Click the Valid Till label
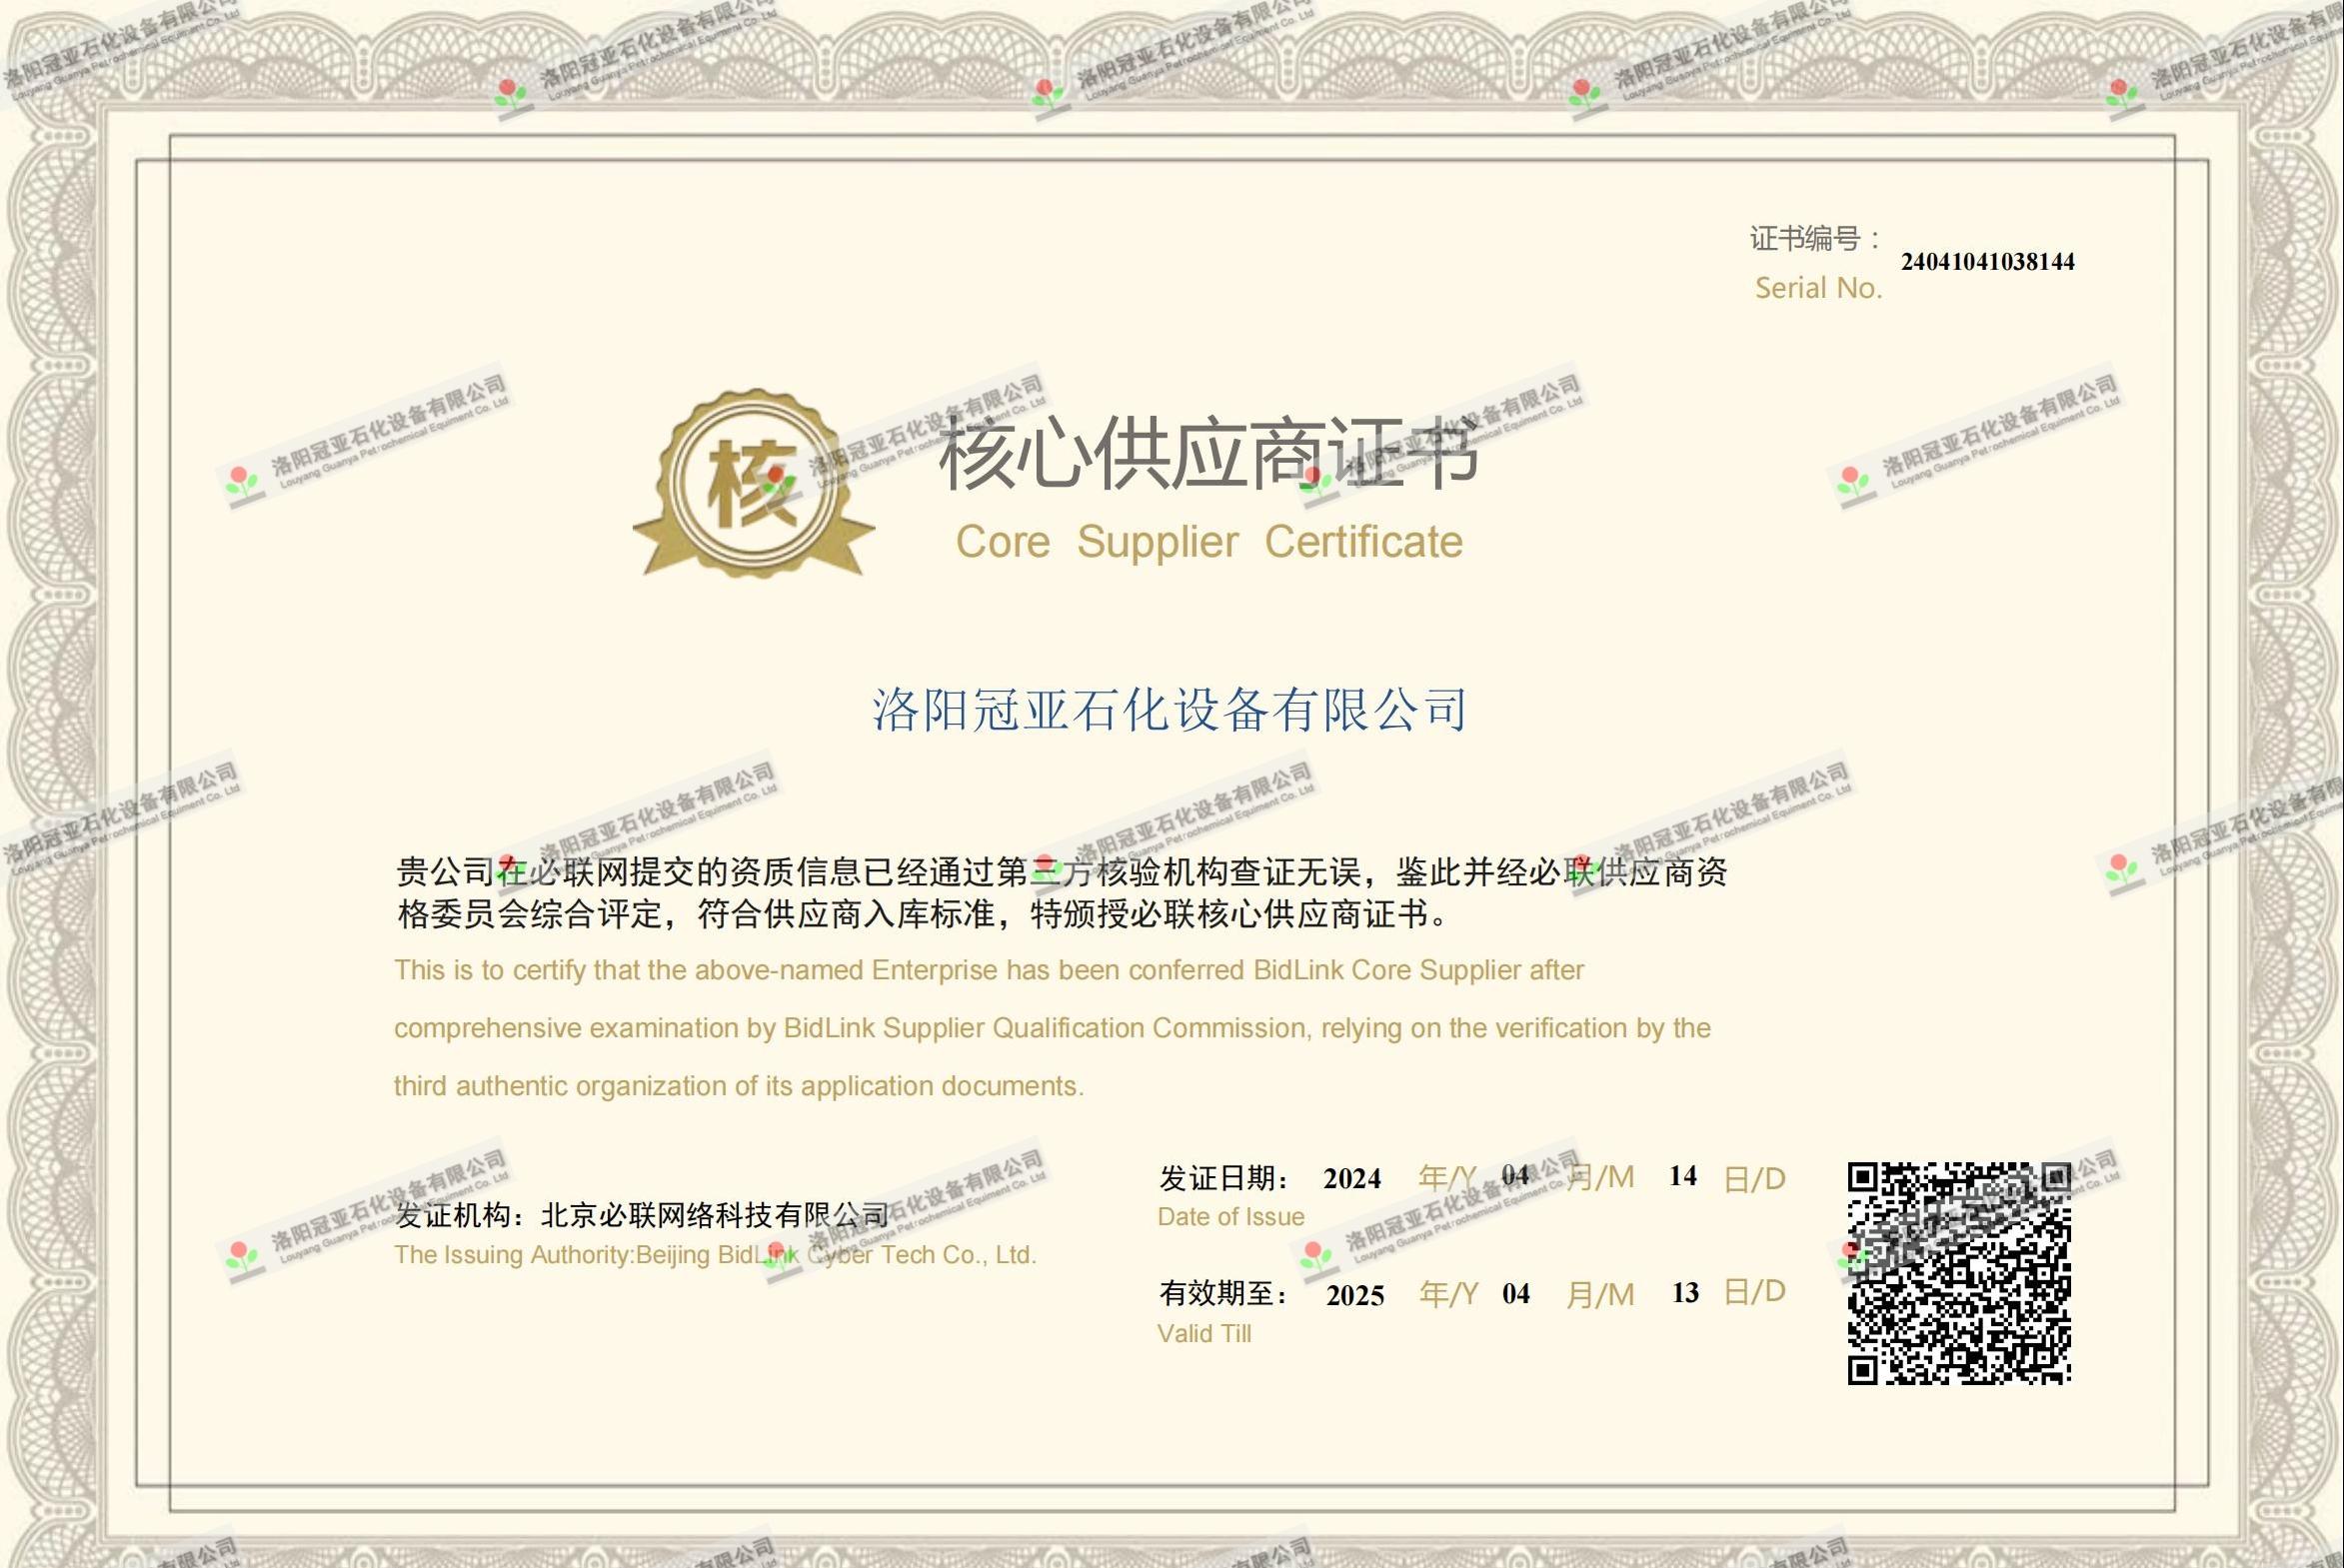 click(x=1204, y=1334)
